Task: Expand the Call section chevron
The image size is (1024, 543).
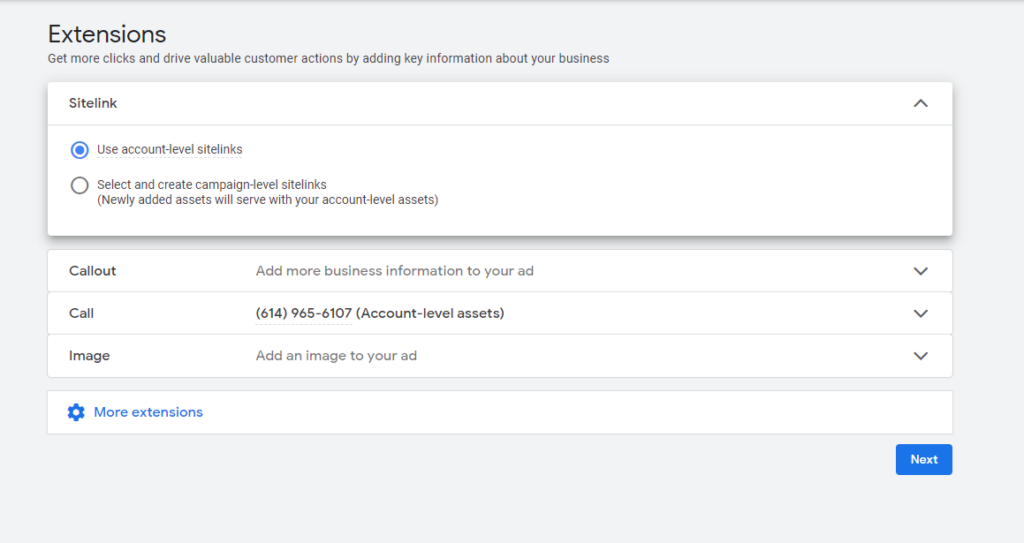Action: point(920,314)
